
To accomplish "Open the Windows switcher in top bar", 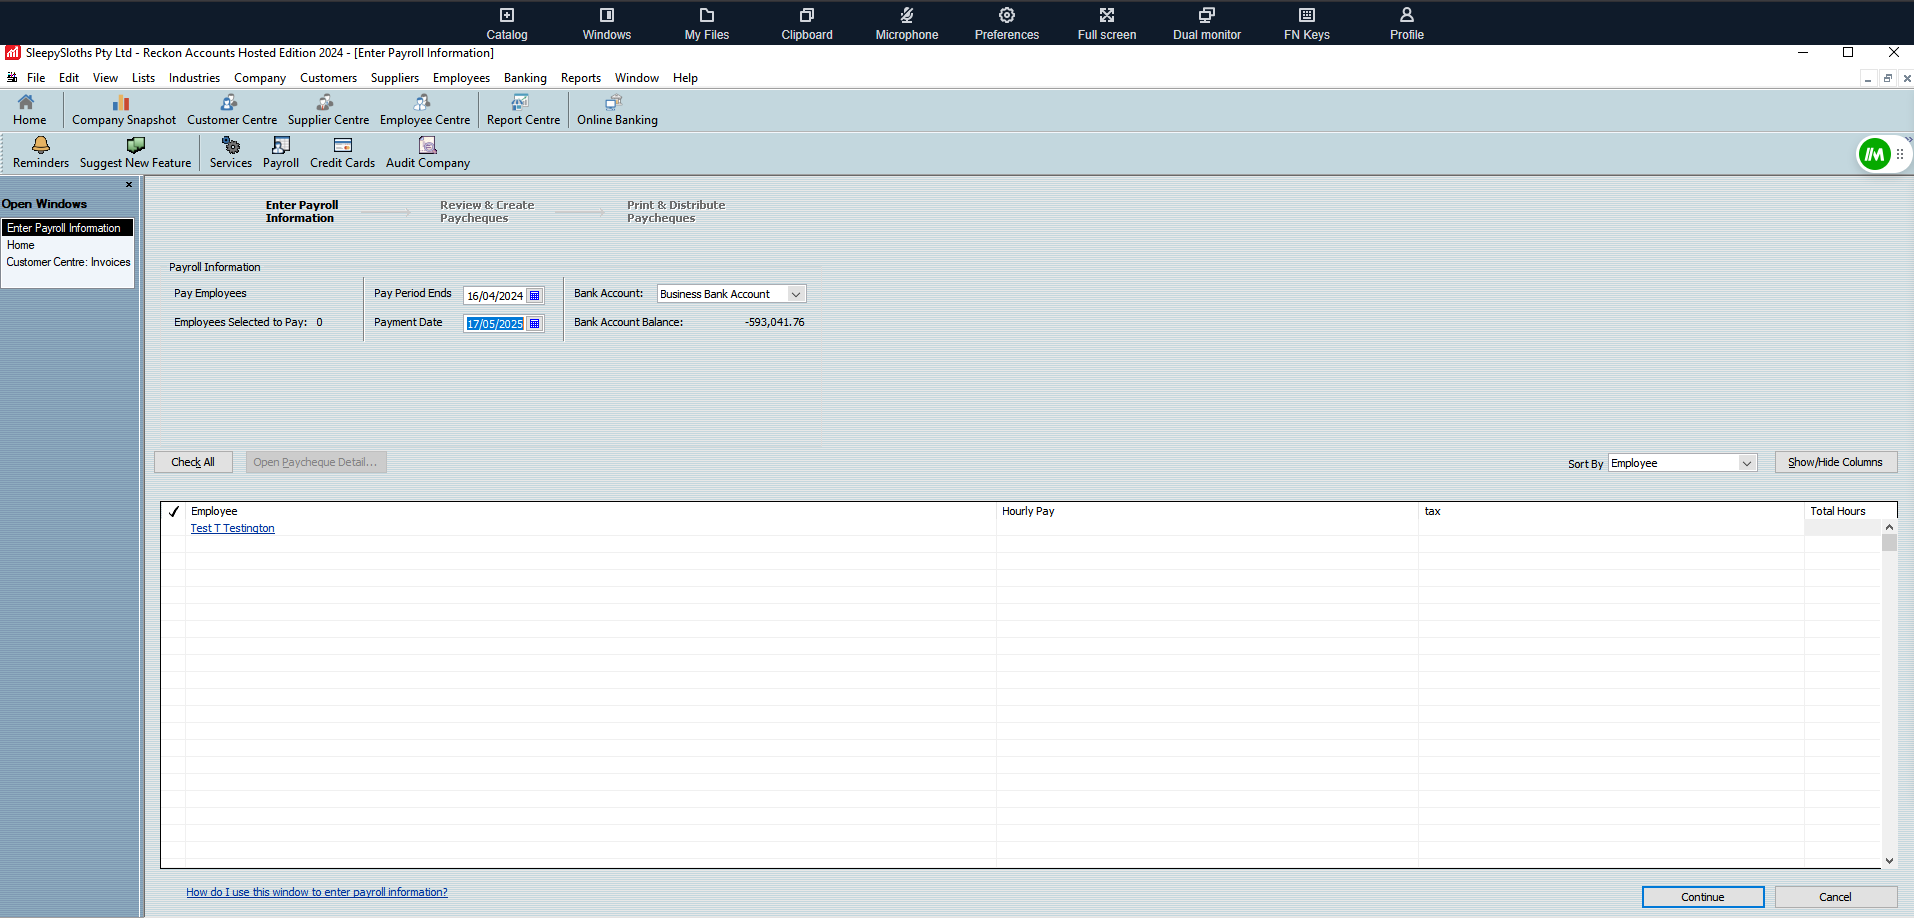I will pos(607,23).
